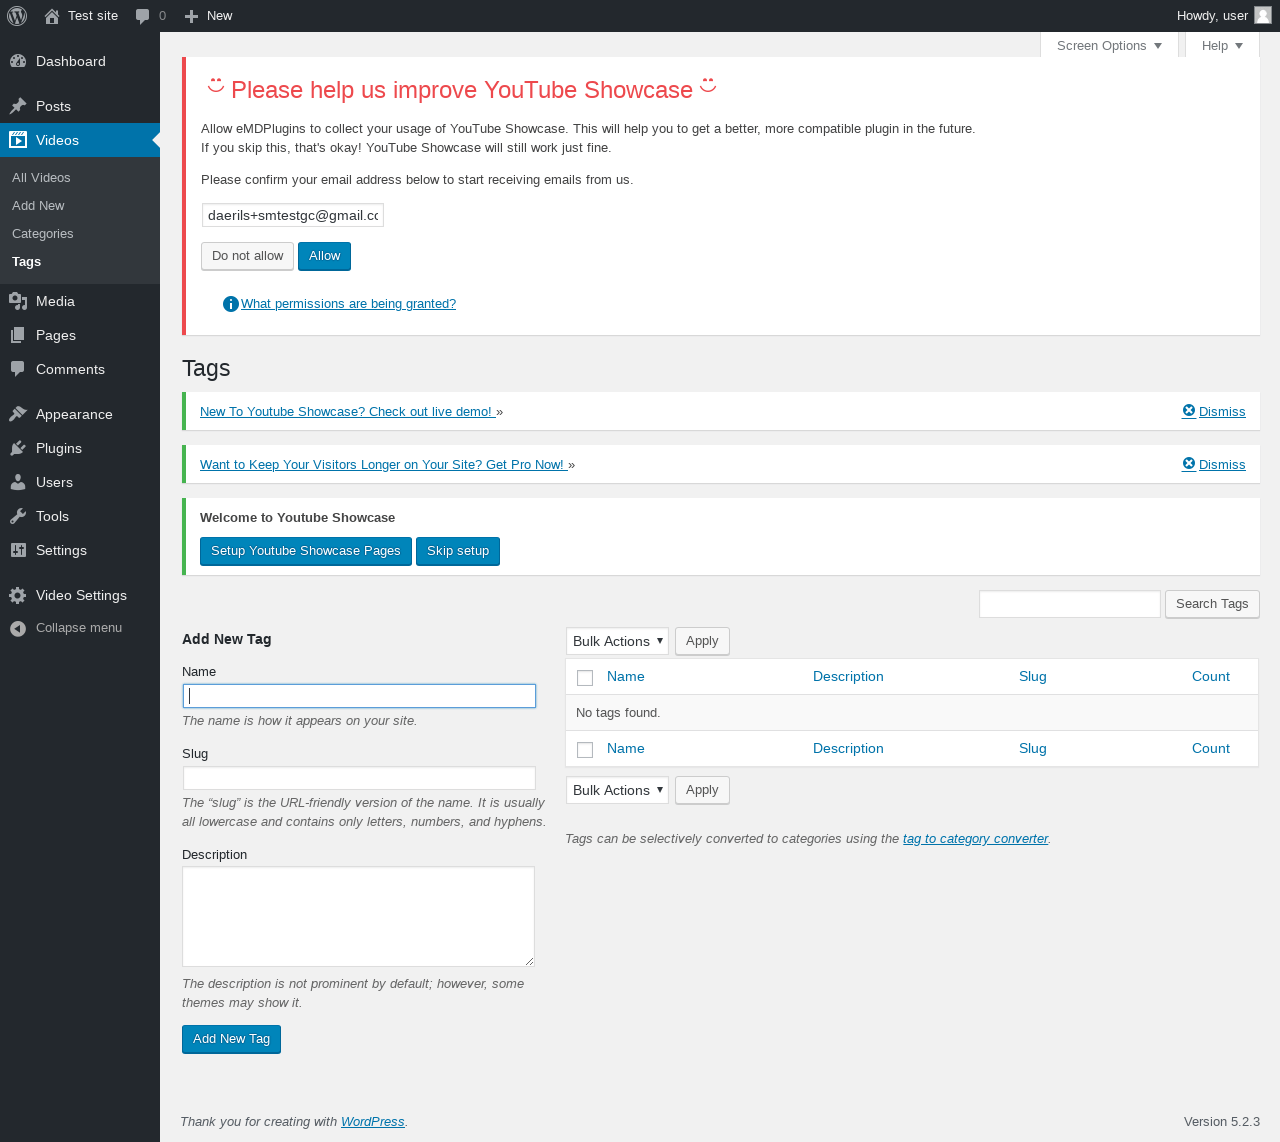Click the WordPress logo icon
This screenshot has height=1142, width=1280.
click(x=17, y=16)
